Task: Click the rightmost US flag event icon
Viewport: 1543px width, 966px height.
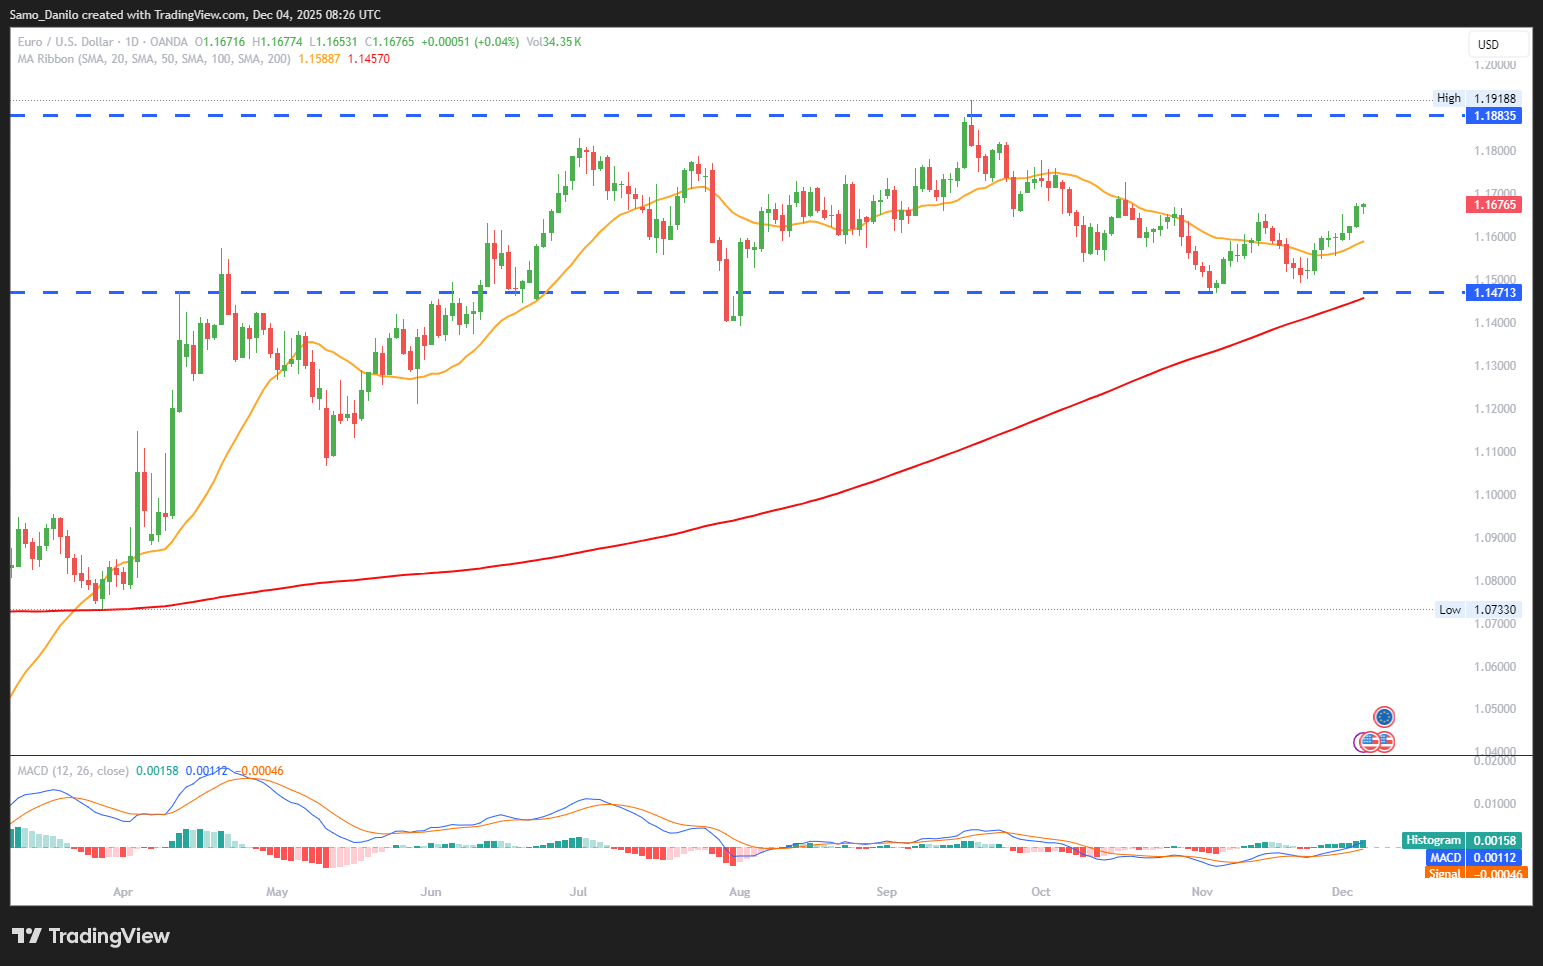Action: [1385, 742]
